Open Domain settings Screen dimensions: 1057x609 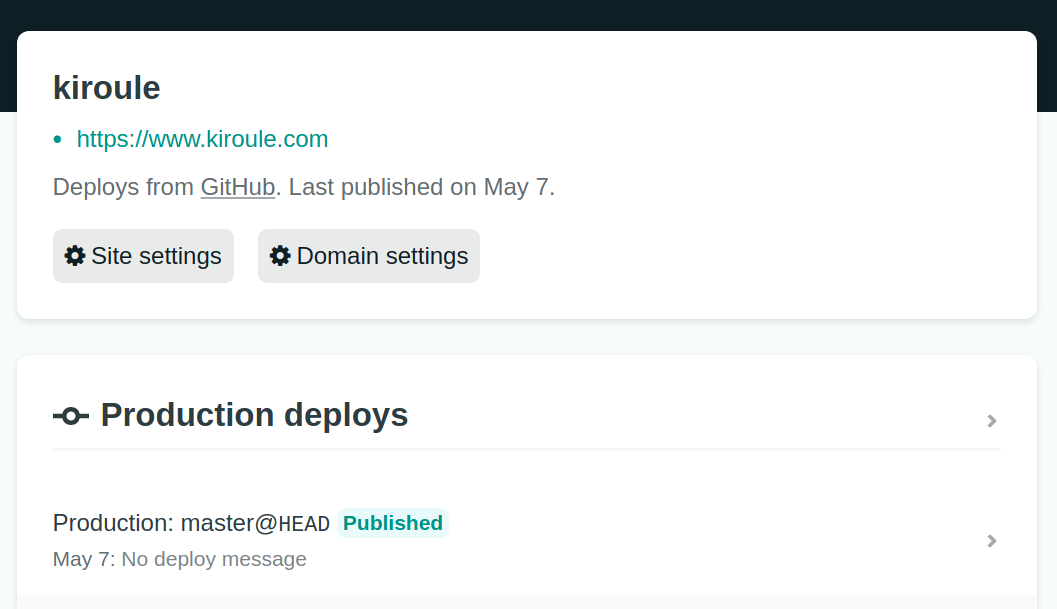coord(369,256)
